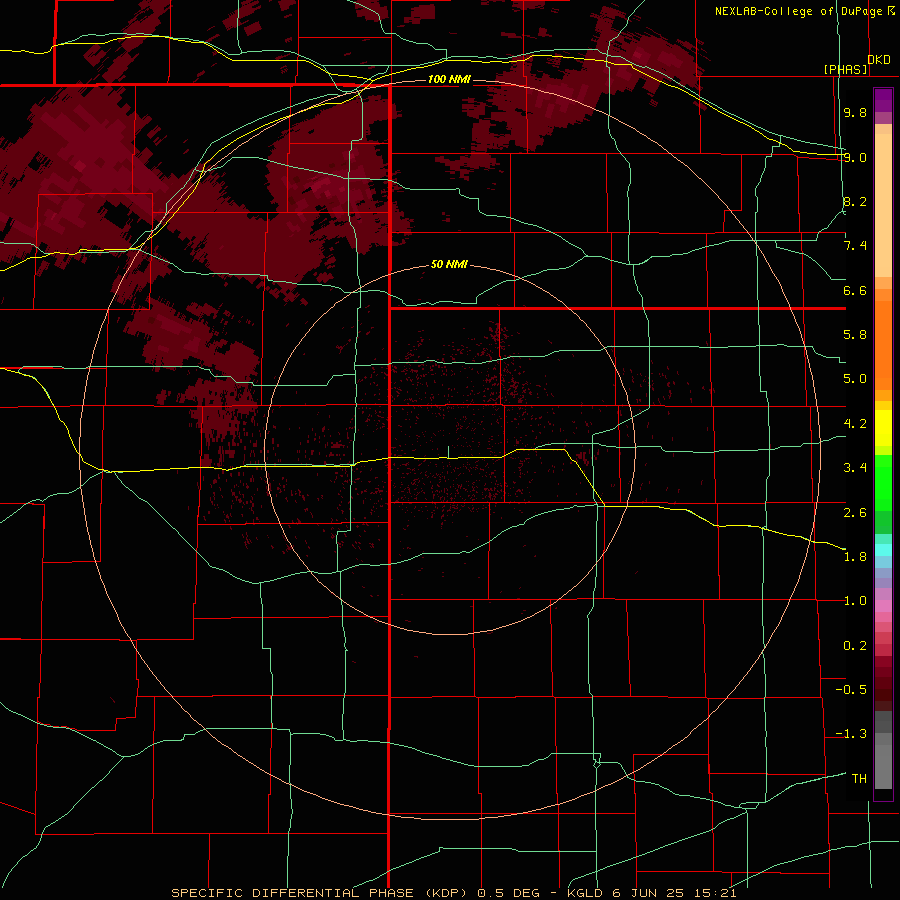Select the 9.0 value on the color scale

click(x=855, y=157)
